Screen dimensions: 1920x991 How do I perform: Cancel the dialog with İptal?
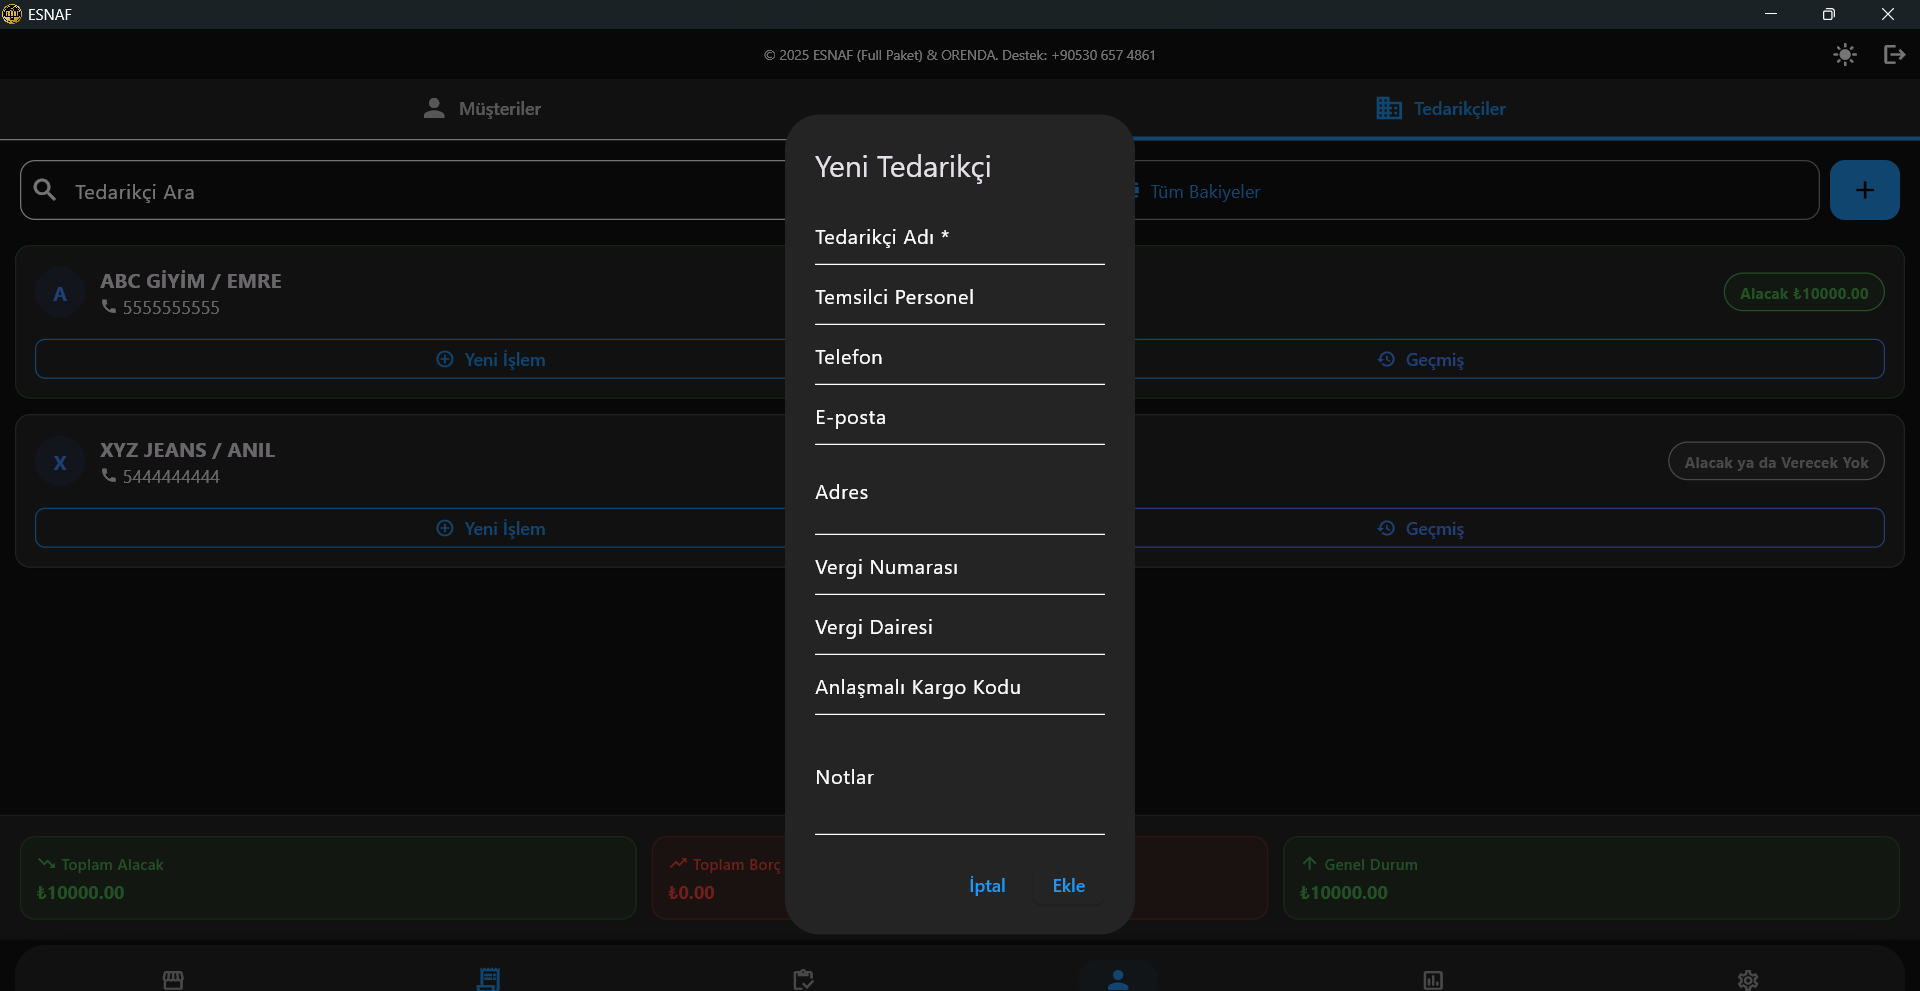click(987, 886)
